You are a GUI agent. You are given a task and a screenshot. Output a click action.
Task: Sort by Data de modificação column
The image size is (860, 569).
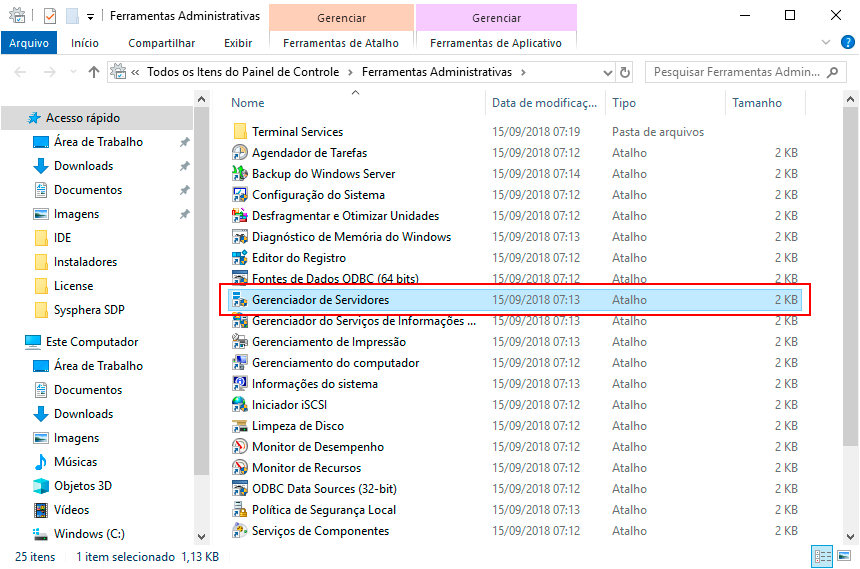click(545, 103)
